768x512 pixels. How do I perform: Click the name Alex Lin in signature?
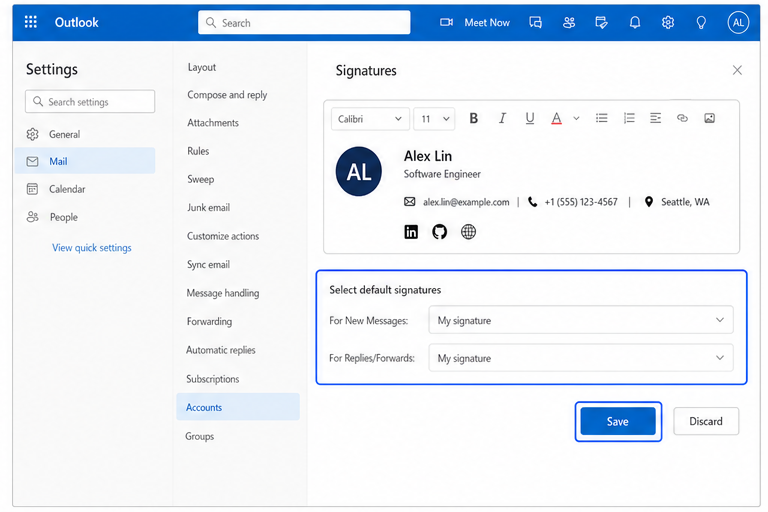point(428,156)
